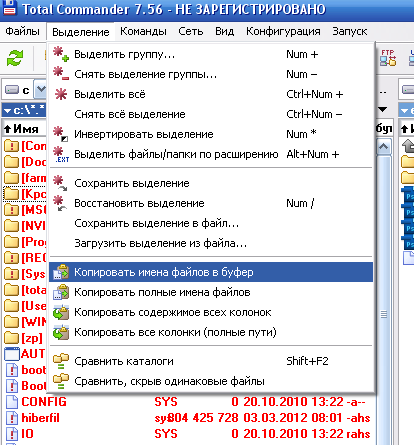Open the directory history arrow beside left panel
Screen dimensions: 414x445
[383, 109]
